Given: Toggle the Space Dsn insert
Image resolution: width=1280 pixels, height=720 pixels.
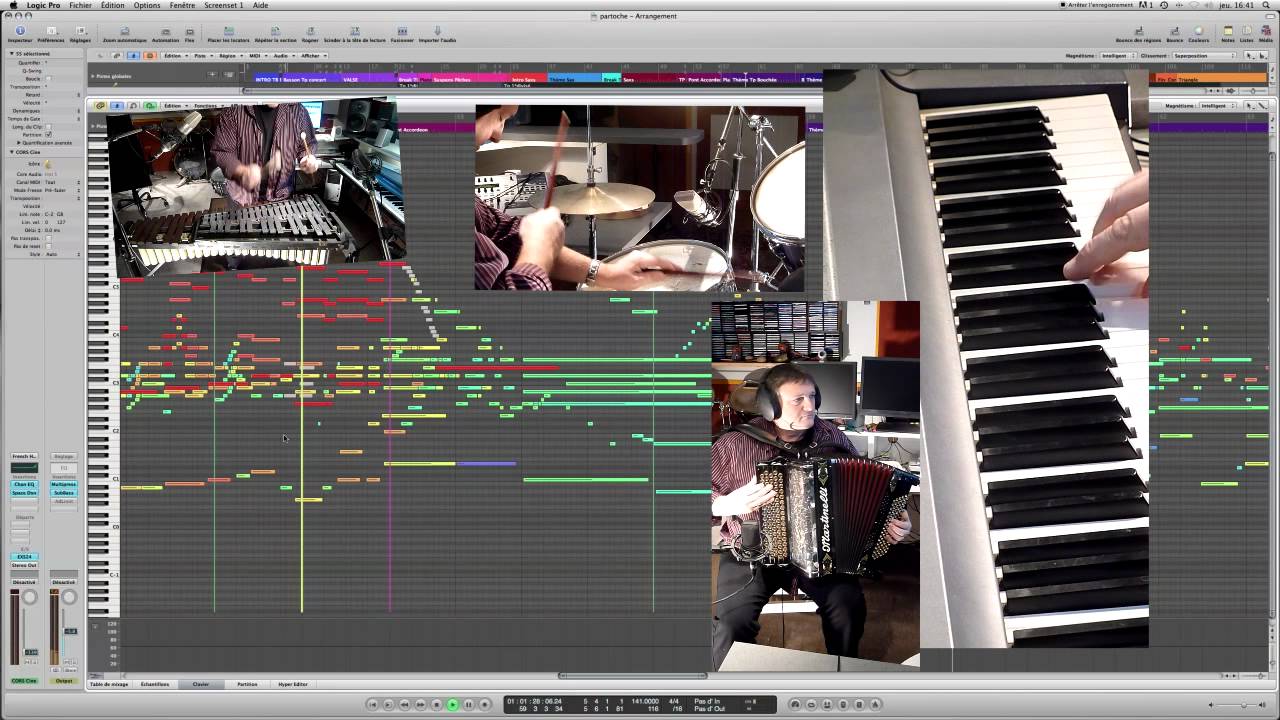Looking at the screenshot, I should (24, 492).
